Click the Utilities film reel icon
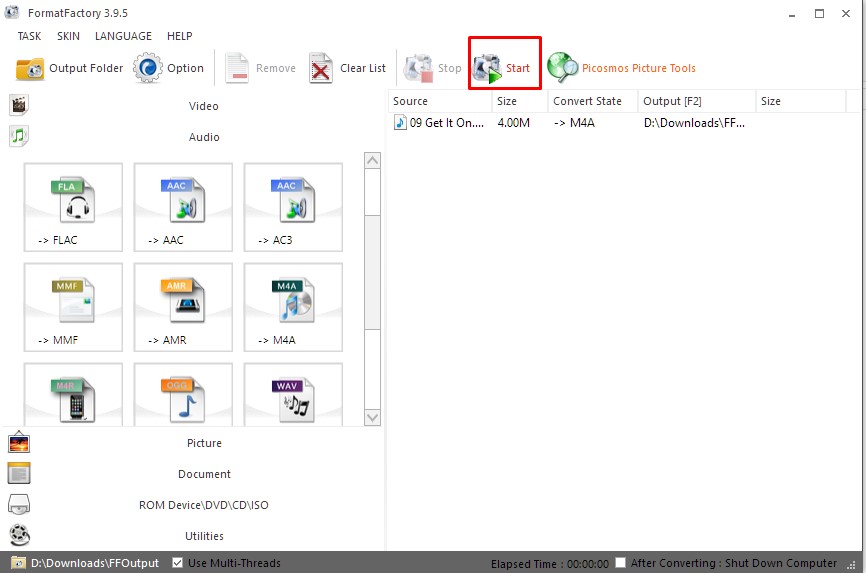This screenshot has width=866, height=573. coord(20,535)
